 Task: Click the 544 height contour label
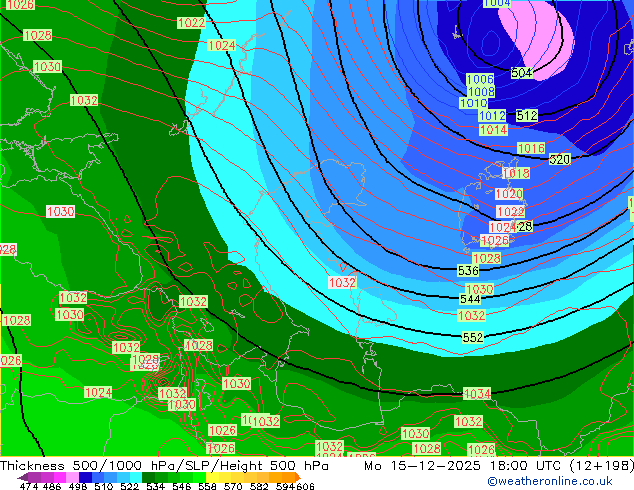(x=470, y=299)
